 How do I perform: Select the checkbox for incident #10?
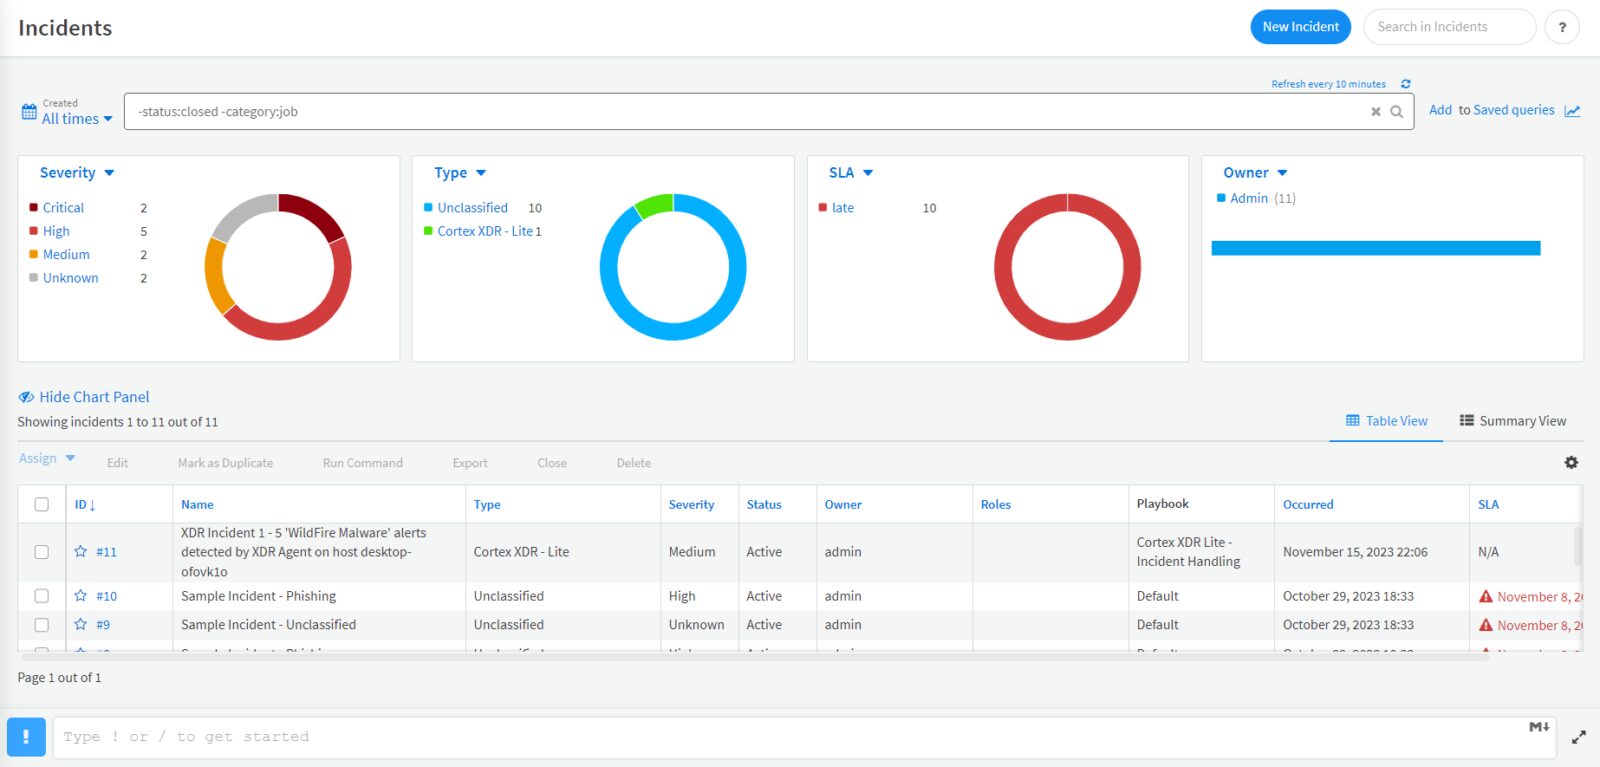coord(41,596)
